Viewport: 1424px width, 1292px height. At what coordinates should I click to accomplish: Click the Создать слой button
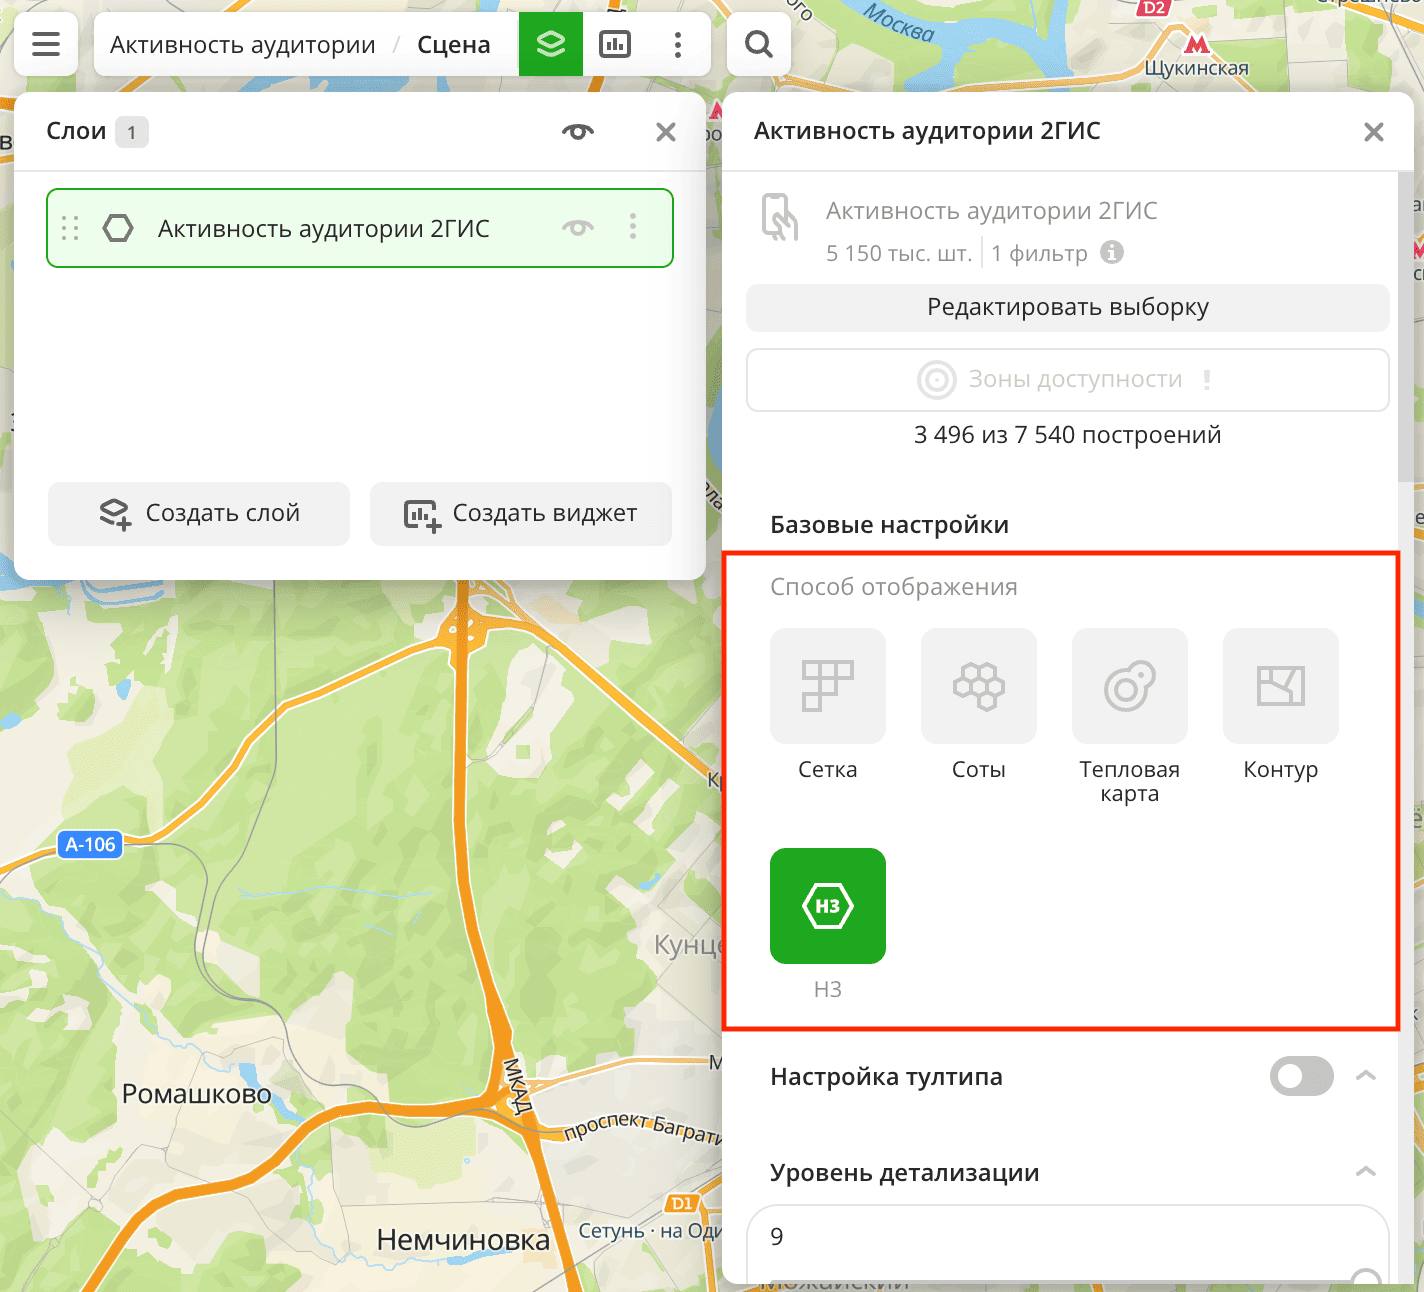pyautogui.click(x=199, y=513)
